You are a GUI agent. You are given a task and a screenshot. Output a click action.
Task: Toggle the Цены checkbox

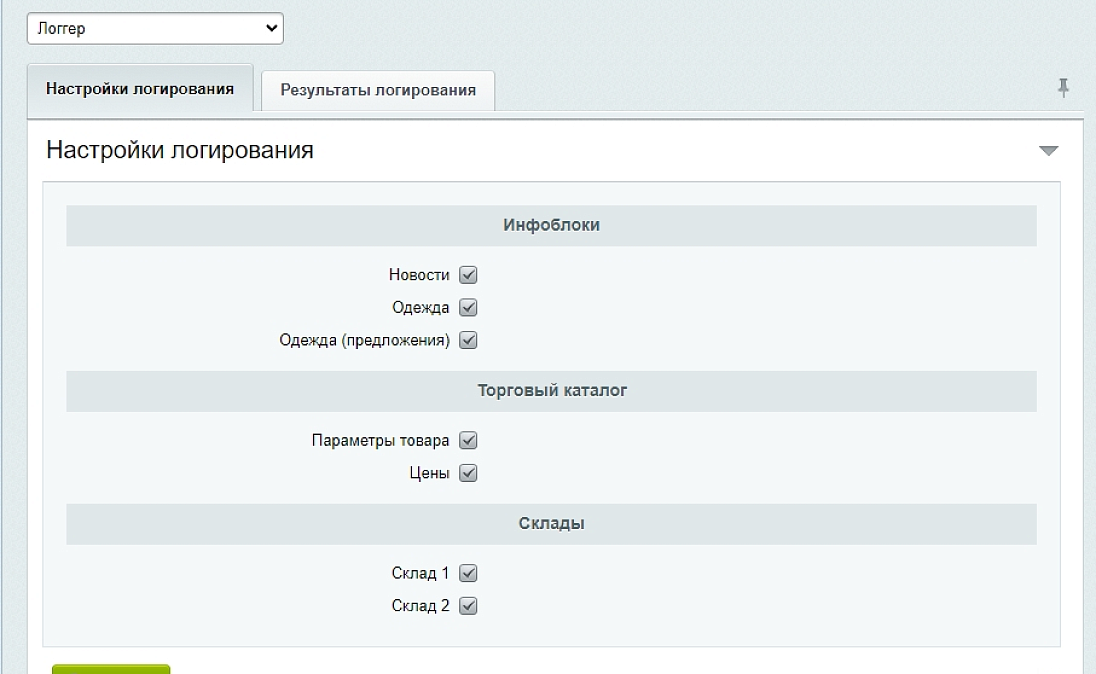click(x=468, y=474)
